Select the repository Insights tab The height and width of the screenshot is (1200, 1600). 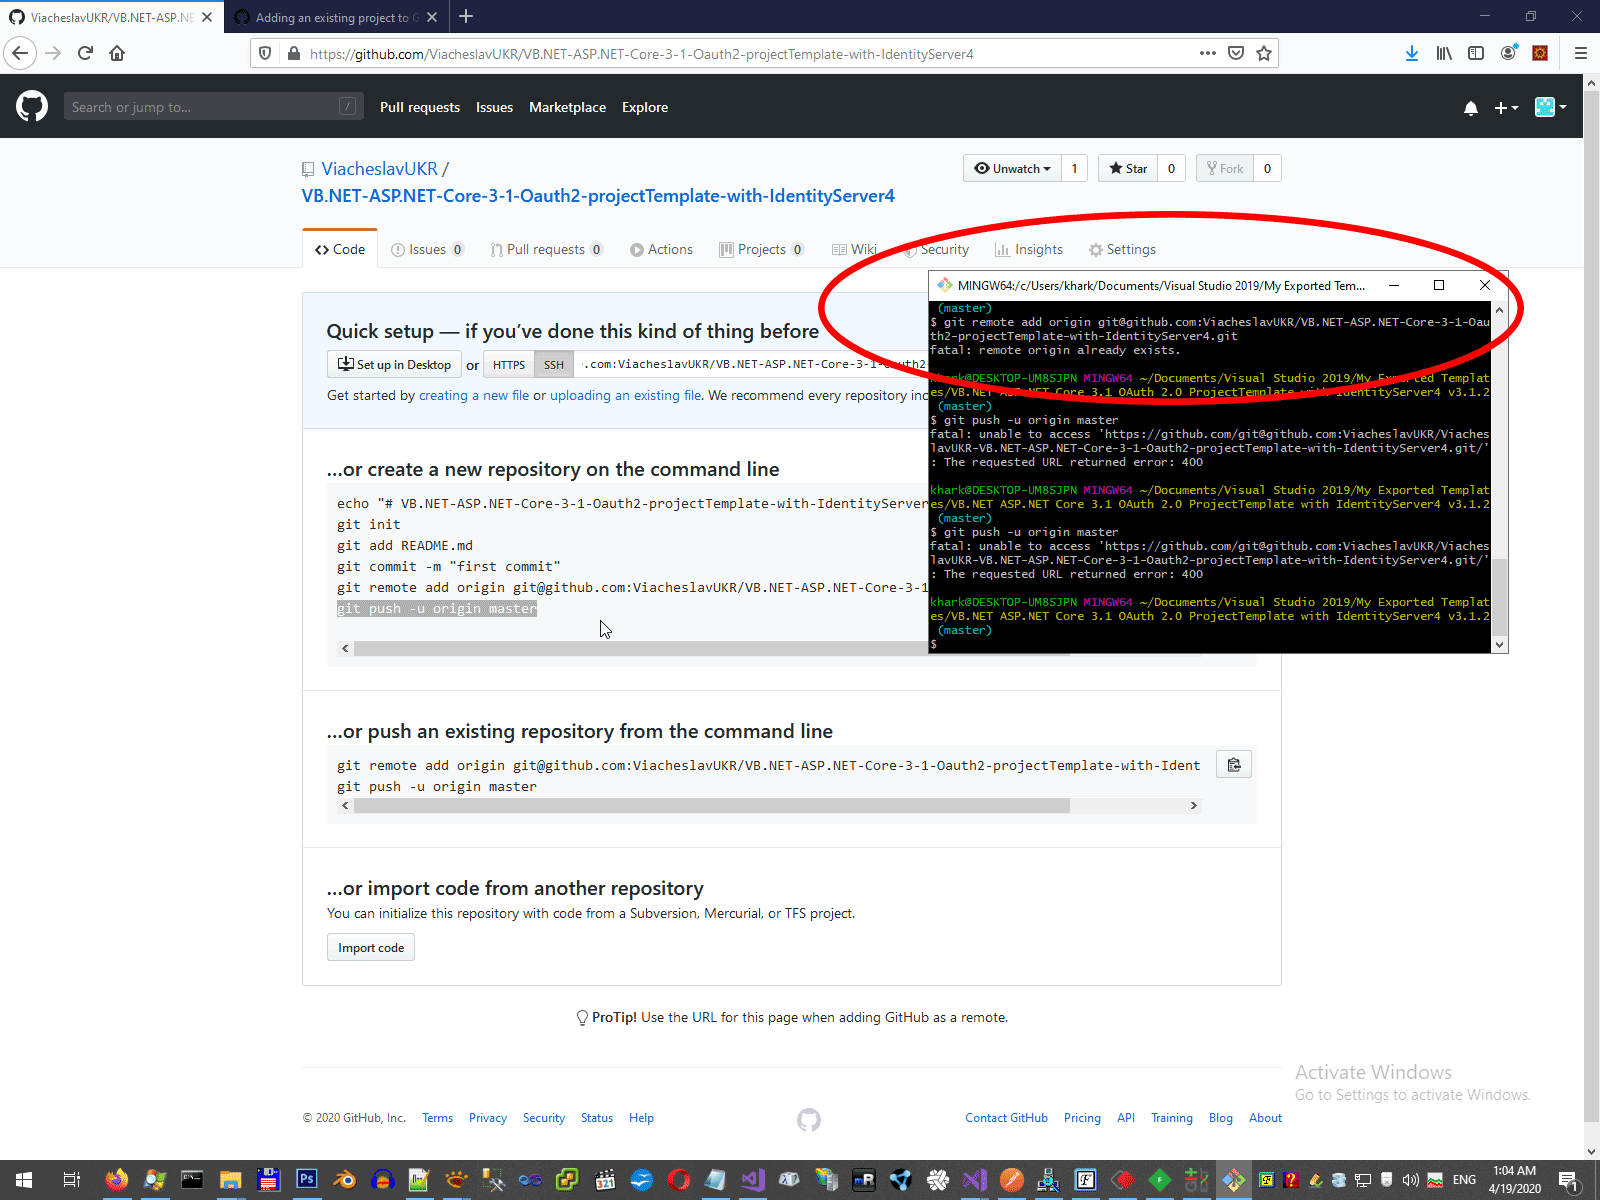1029,249
